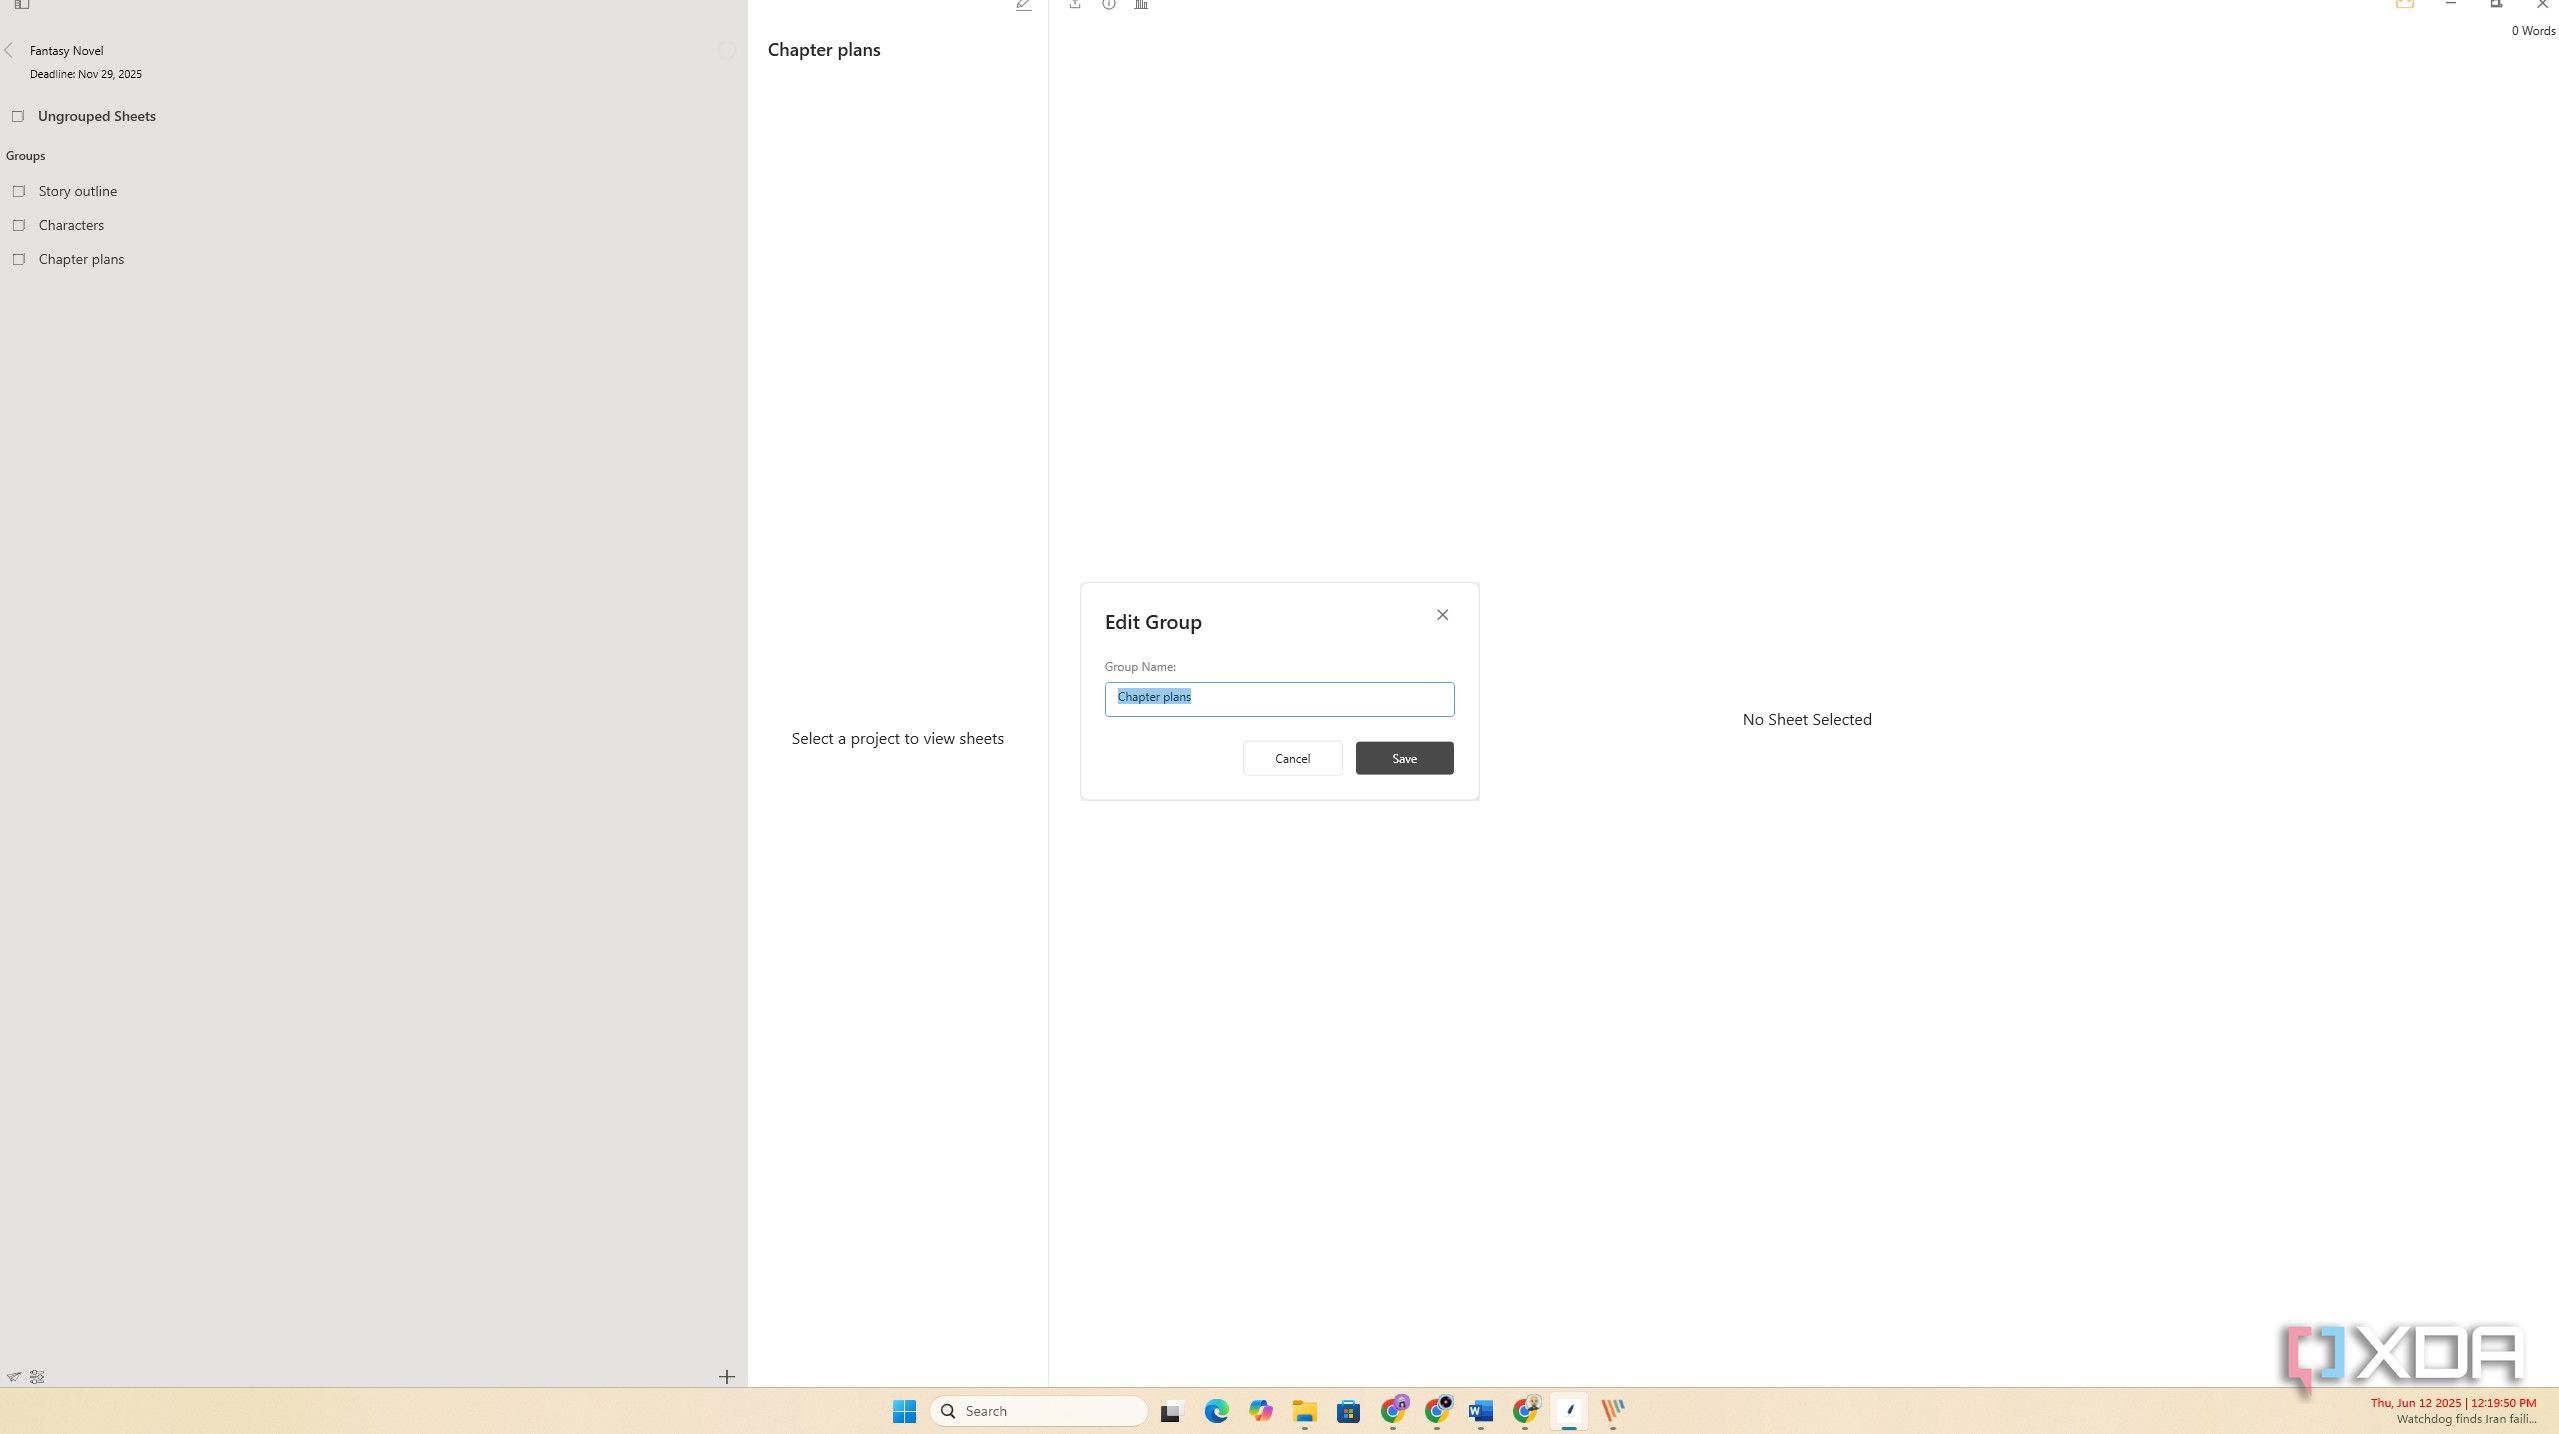
Task: Open Task View from the taskbar
Action: 1171,1411
